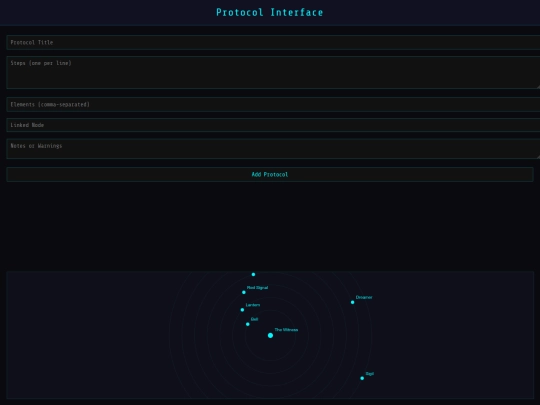Select The Witness central node
The image size is (540, 405).
point(270,335)
